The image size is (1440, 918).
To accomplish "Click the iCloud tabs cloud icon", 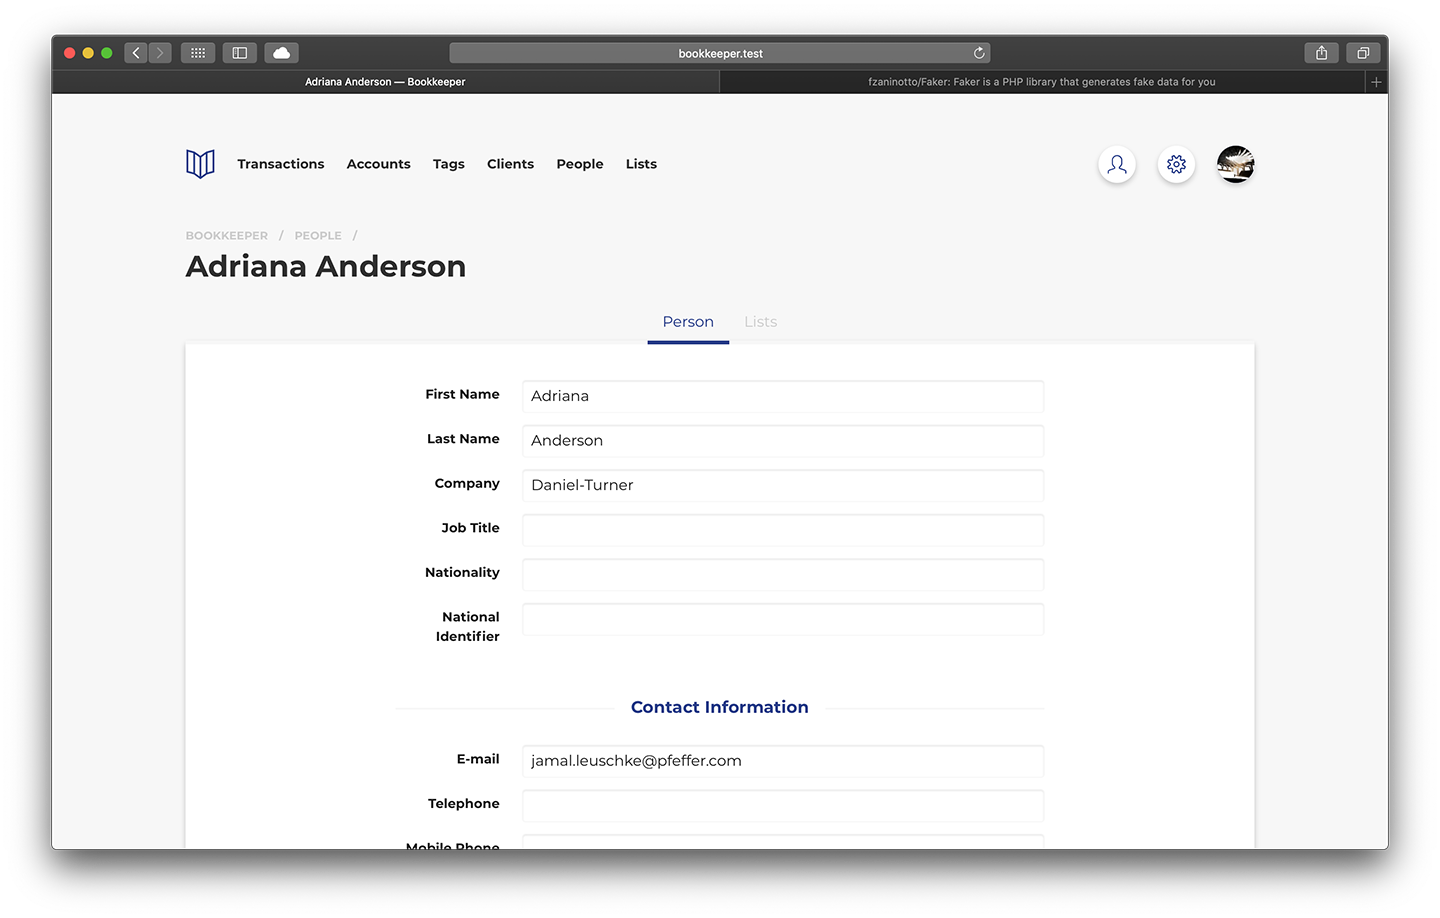I will pos(282,53).
